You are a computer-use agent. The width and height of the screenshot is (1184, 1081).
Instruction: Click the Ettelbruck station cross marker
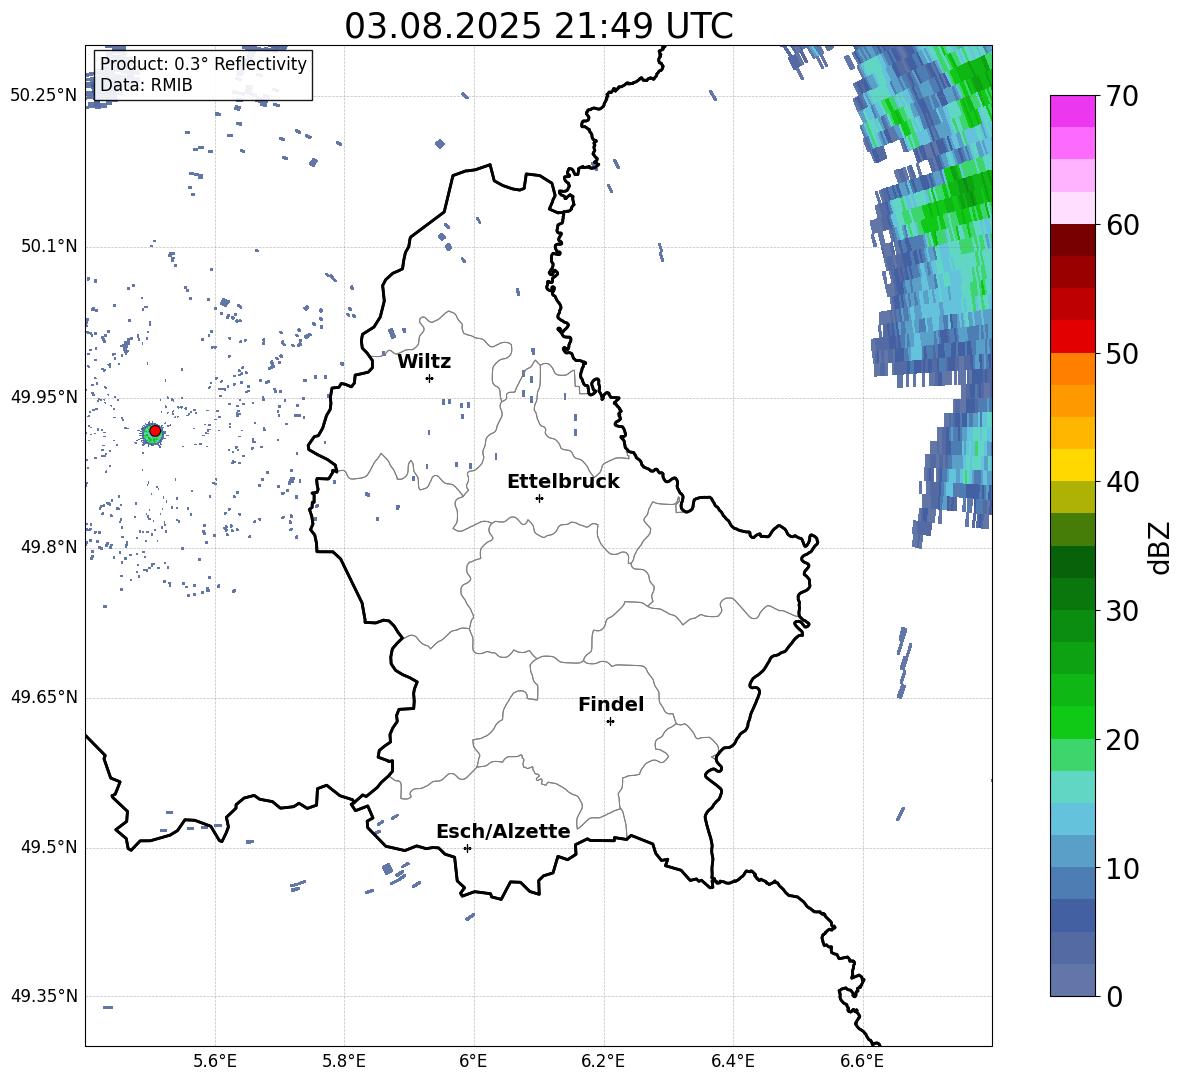point(539,498)
